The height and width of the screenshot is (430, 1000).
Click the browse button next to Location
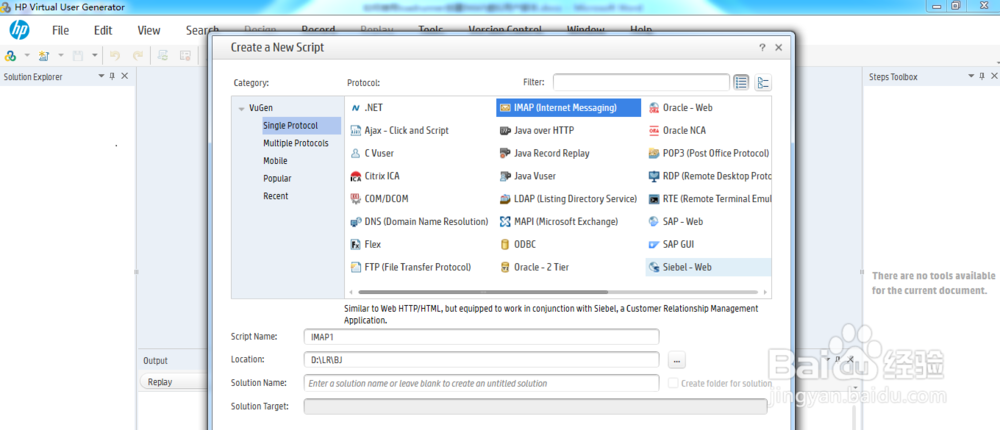677,360
